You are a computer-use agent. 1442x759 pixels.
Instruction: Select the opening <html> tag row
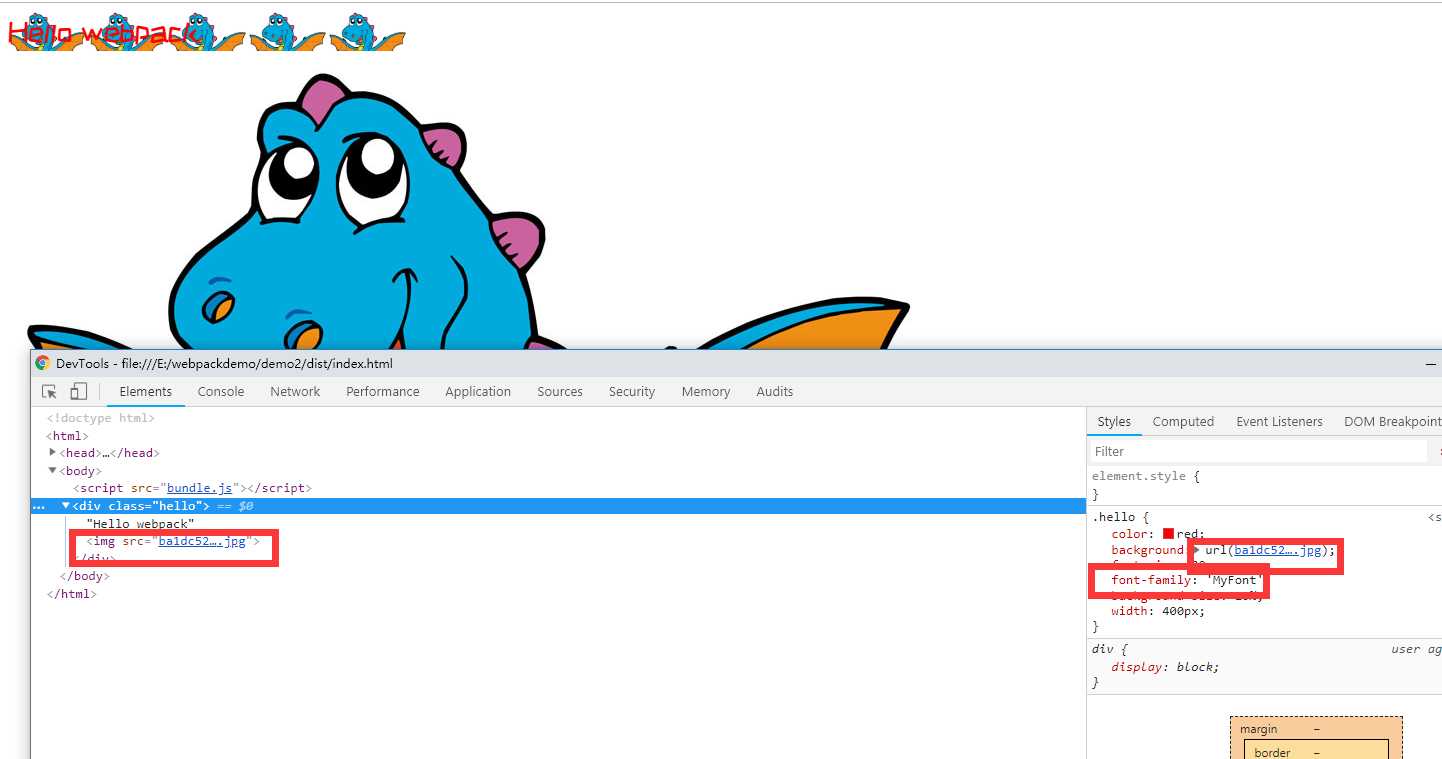67,435
